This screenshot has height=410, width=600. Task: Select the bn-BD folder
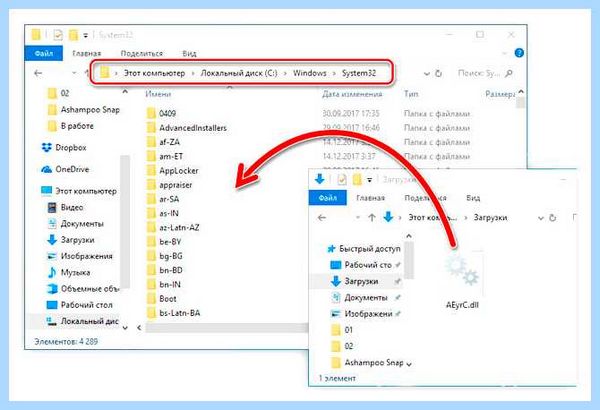(x=165, y=270)
